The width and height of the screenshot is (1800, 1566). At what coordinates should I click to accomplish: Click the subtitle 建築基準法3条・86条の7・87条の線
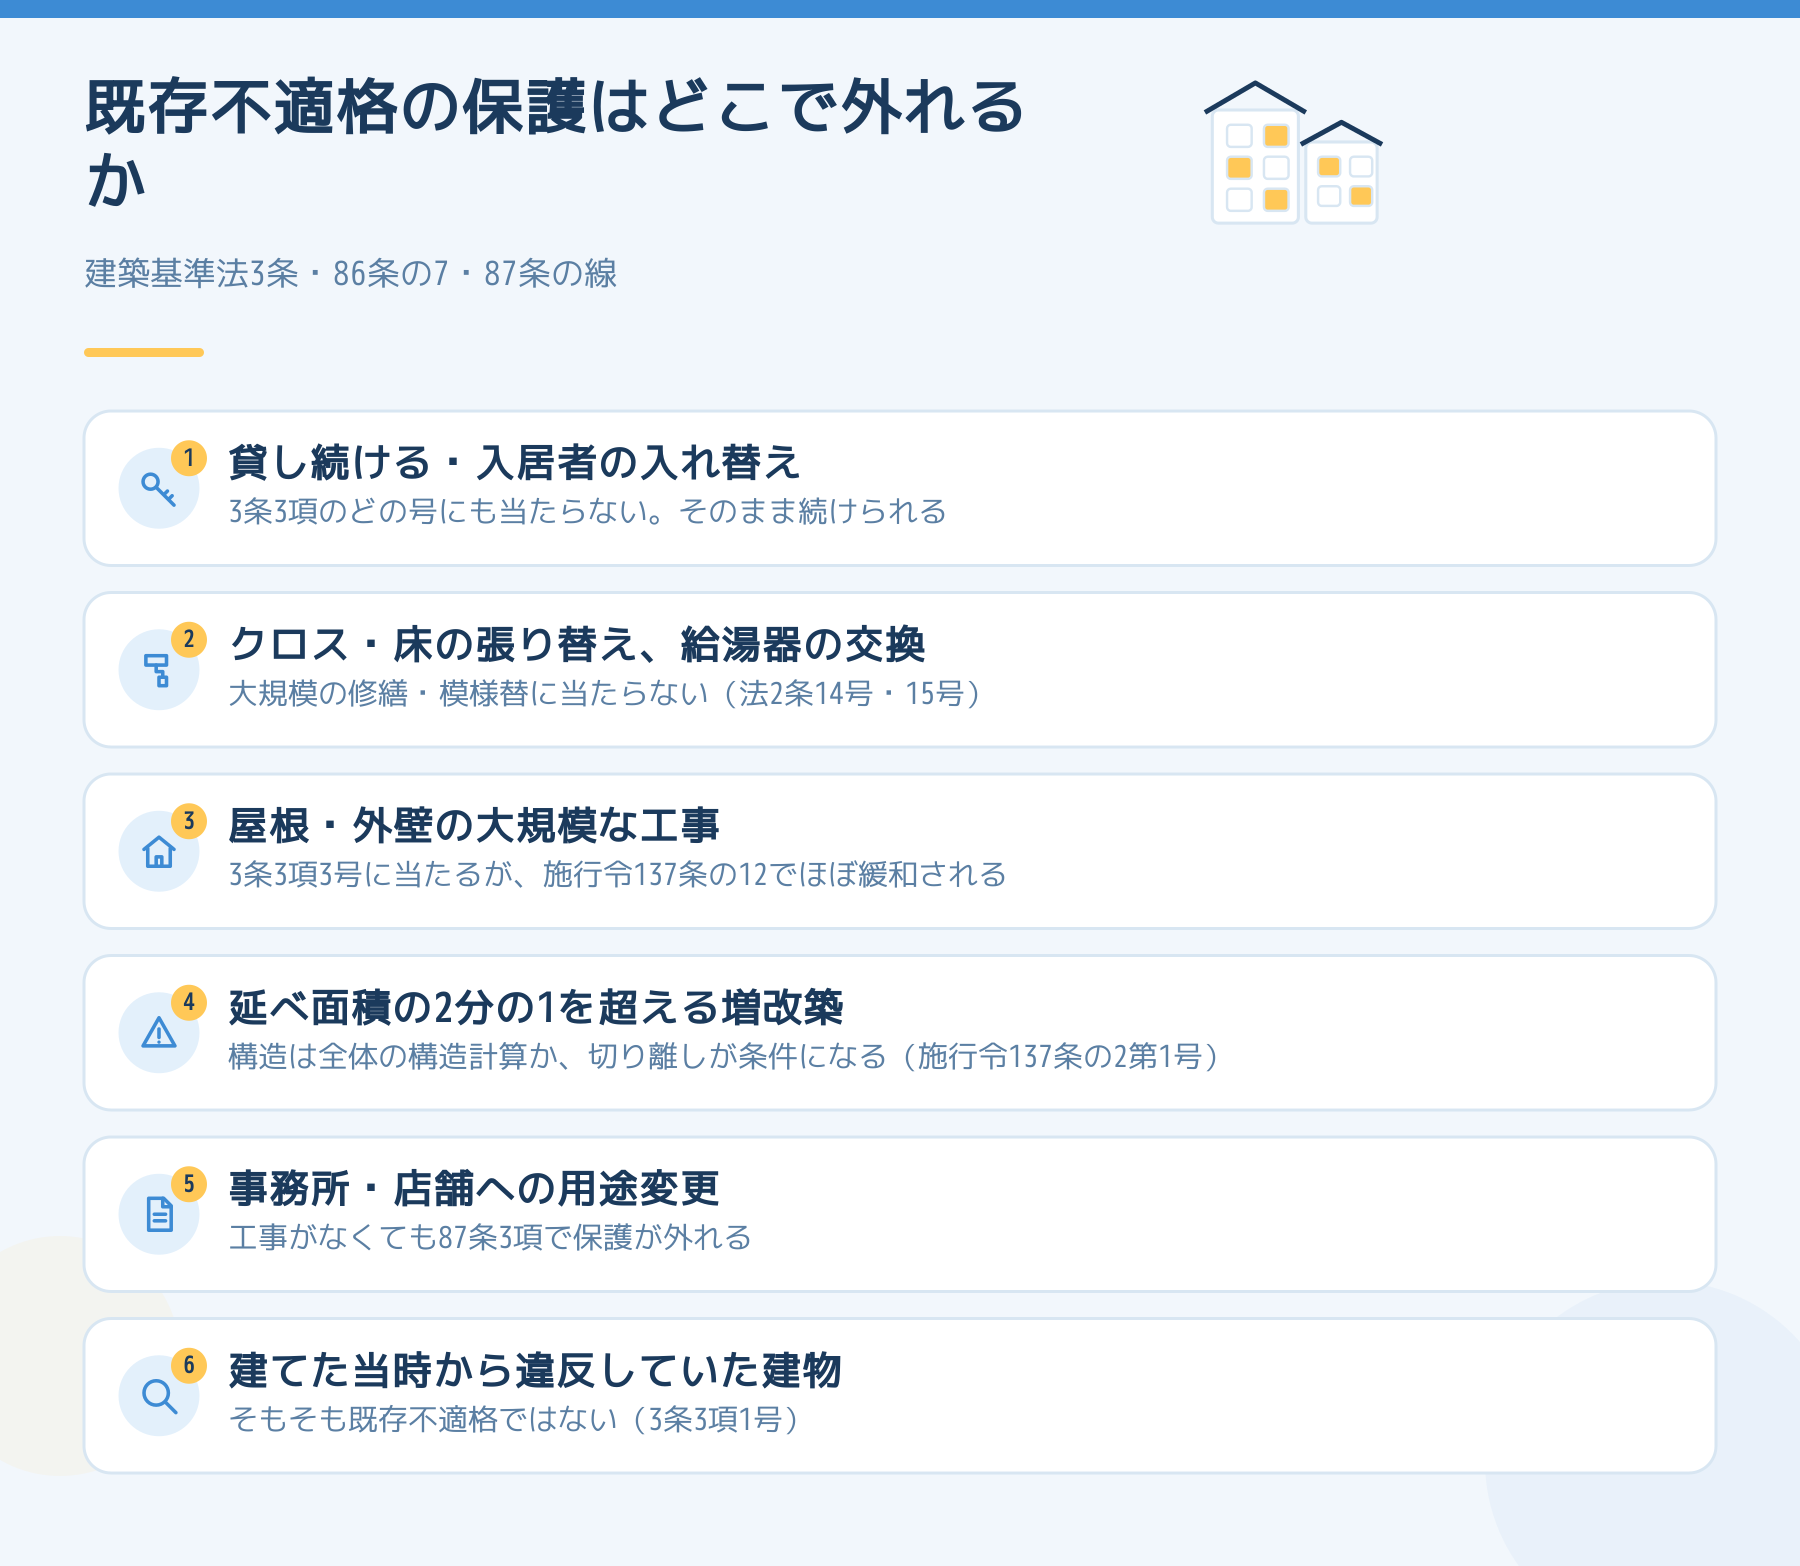[351, 273]
